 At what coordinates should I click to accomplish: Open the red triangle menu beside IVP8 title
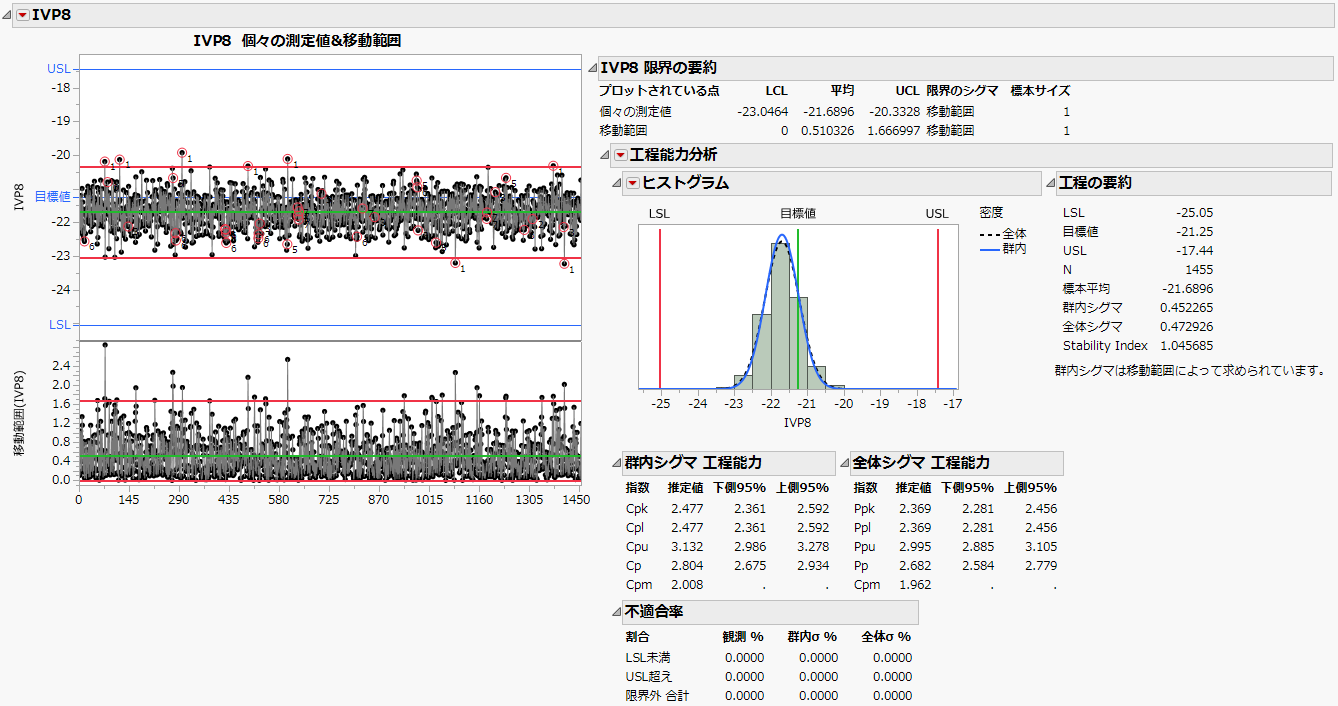(x=22, y=15)
